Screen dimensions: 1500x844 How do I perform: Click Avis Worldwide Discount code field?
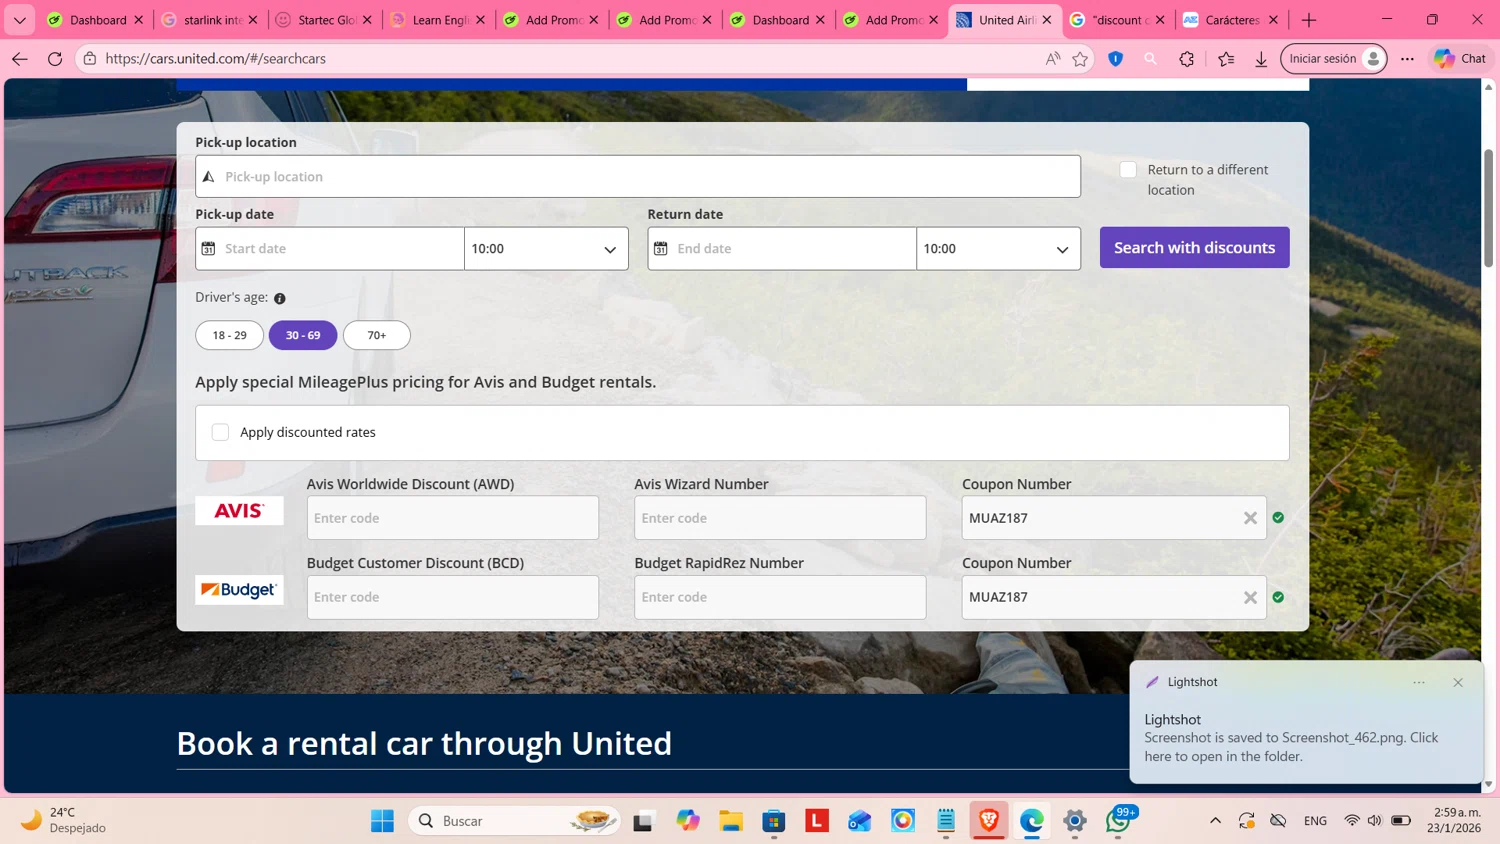tap(453, 518)
